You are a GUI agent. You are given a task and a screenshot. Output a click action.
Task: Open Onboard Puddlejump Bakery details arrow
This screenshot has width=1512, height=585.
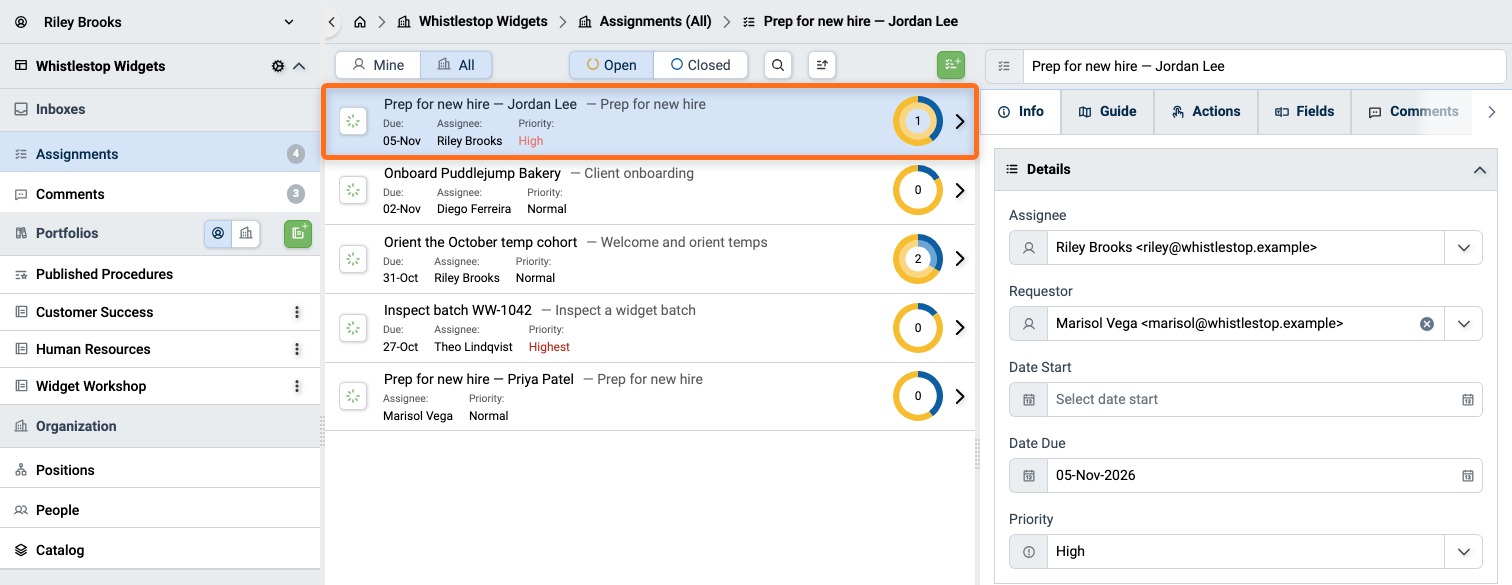click(960, 190)
